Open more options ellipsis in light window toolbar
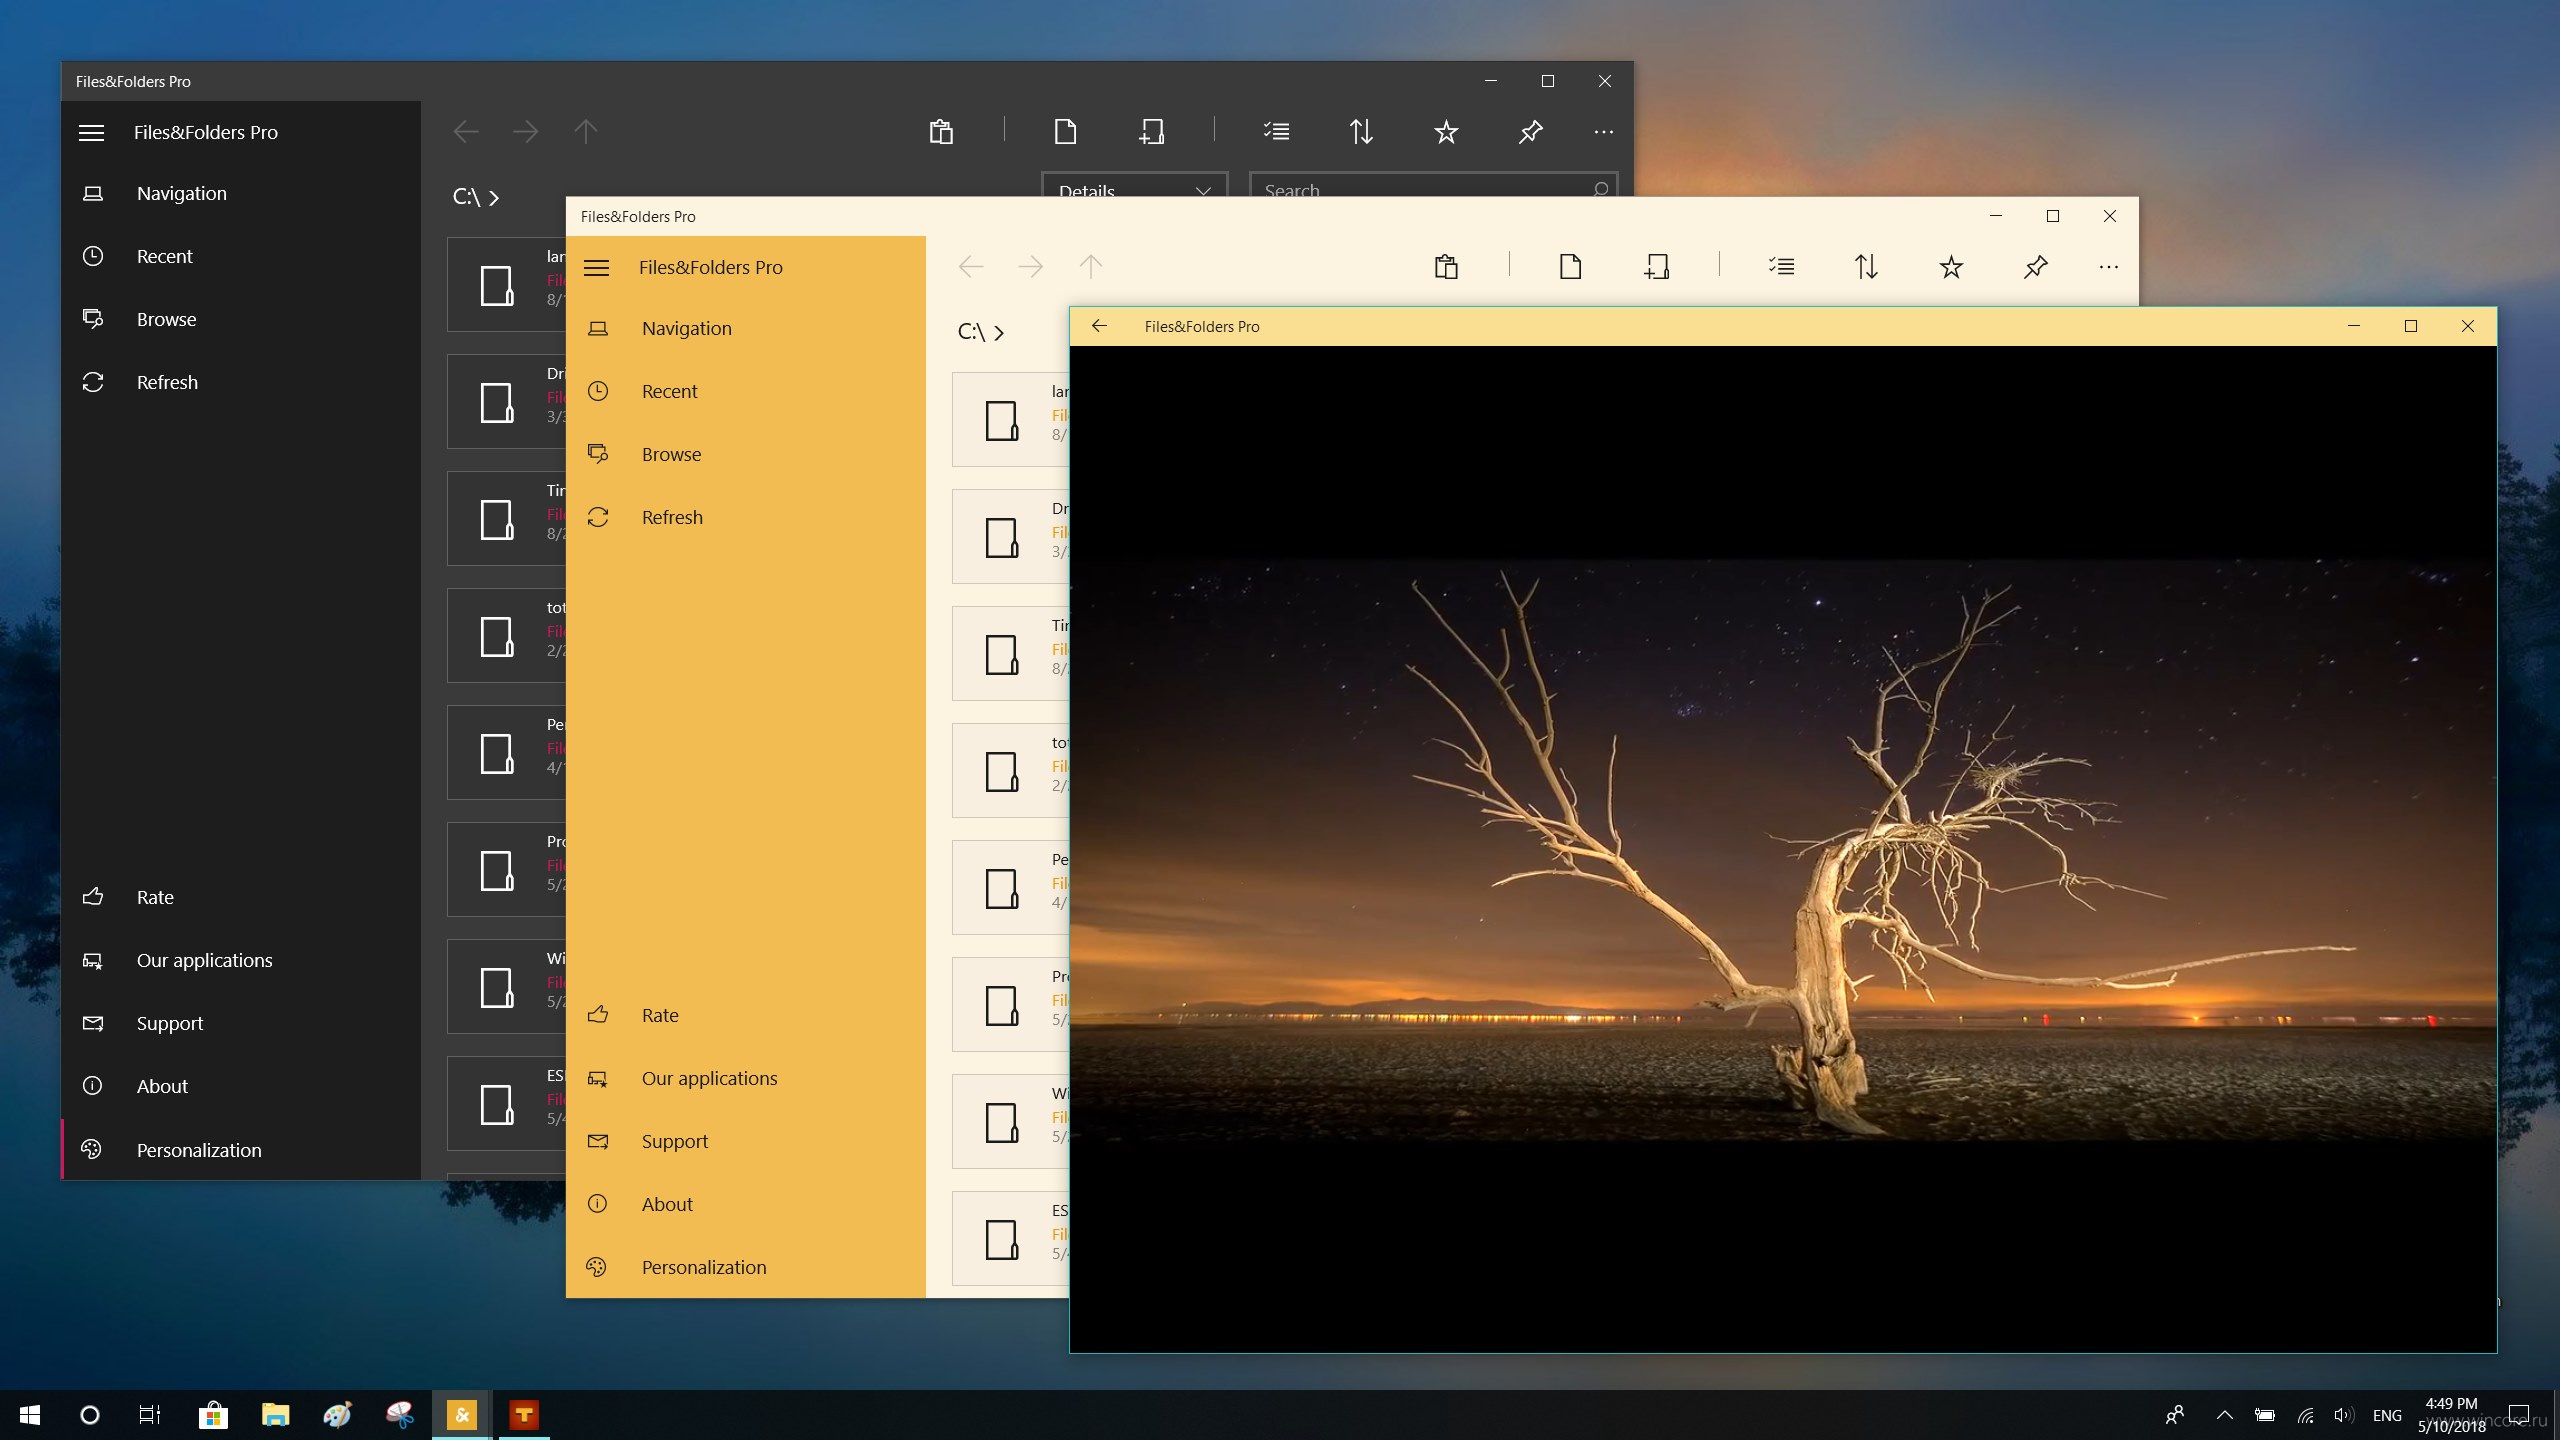This screenshot has width=2560, height=1440. pos(2109,267)
